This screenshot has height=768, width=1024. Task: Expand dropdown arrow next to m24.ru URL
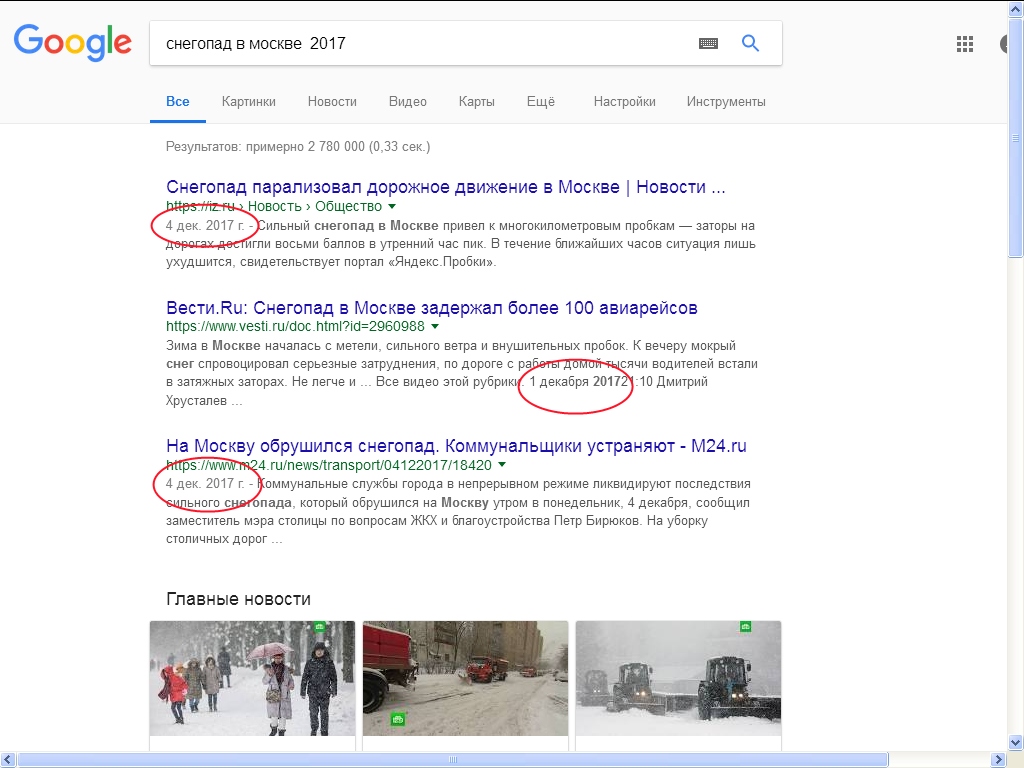(x=502, y=465)
